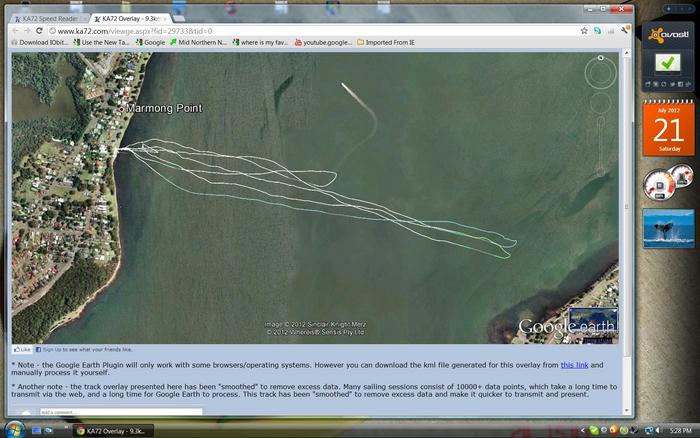The width and height of the screenshot is (700, 438).
Task: Open the Chrome wrench settings menu
Action: click(625, 31)
